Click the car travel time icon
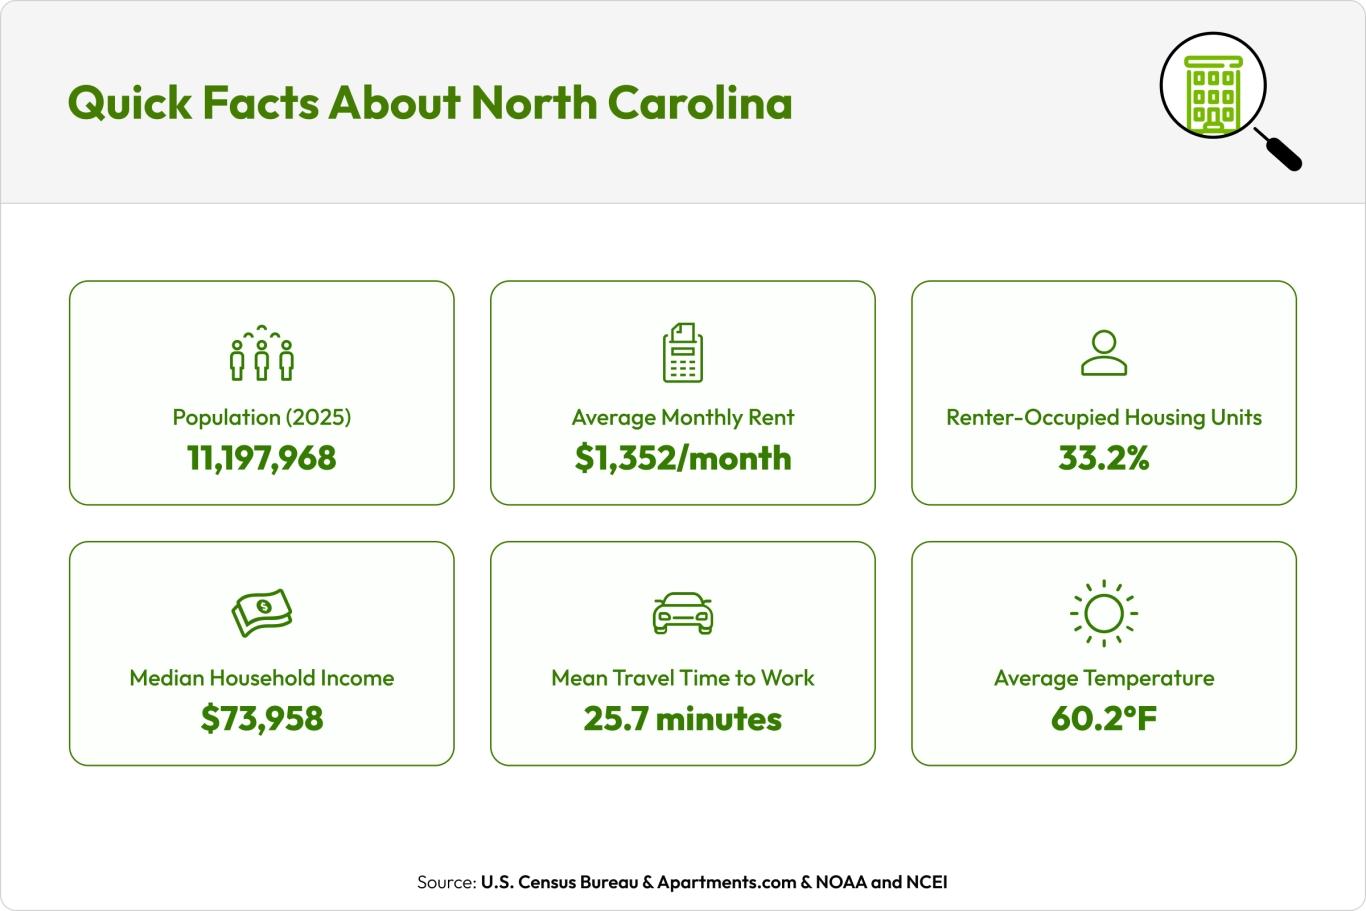The height and width of the screenshot is (911, 1366). [x=683, y=614]
